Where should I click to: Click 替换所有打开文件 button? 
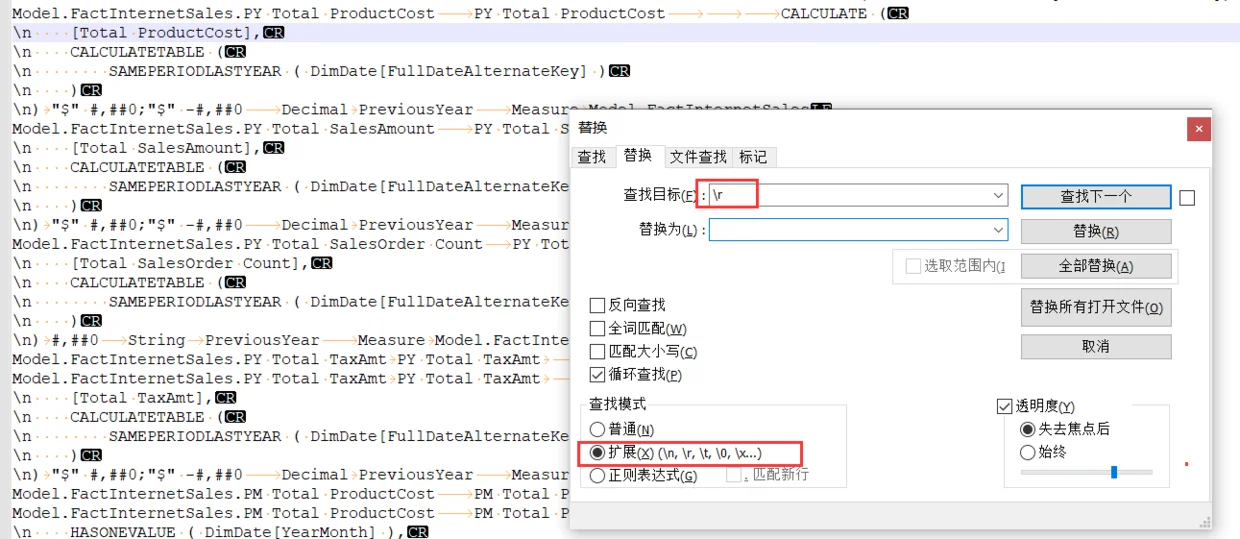coord(1096,307)
